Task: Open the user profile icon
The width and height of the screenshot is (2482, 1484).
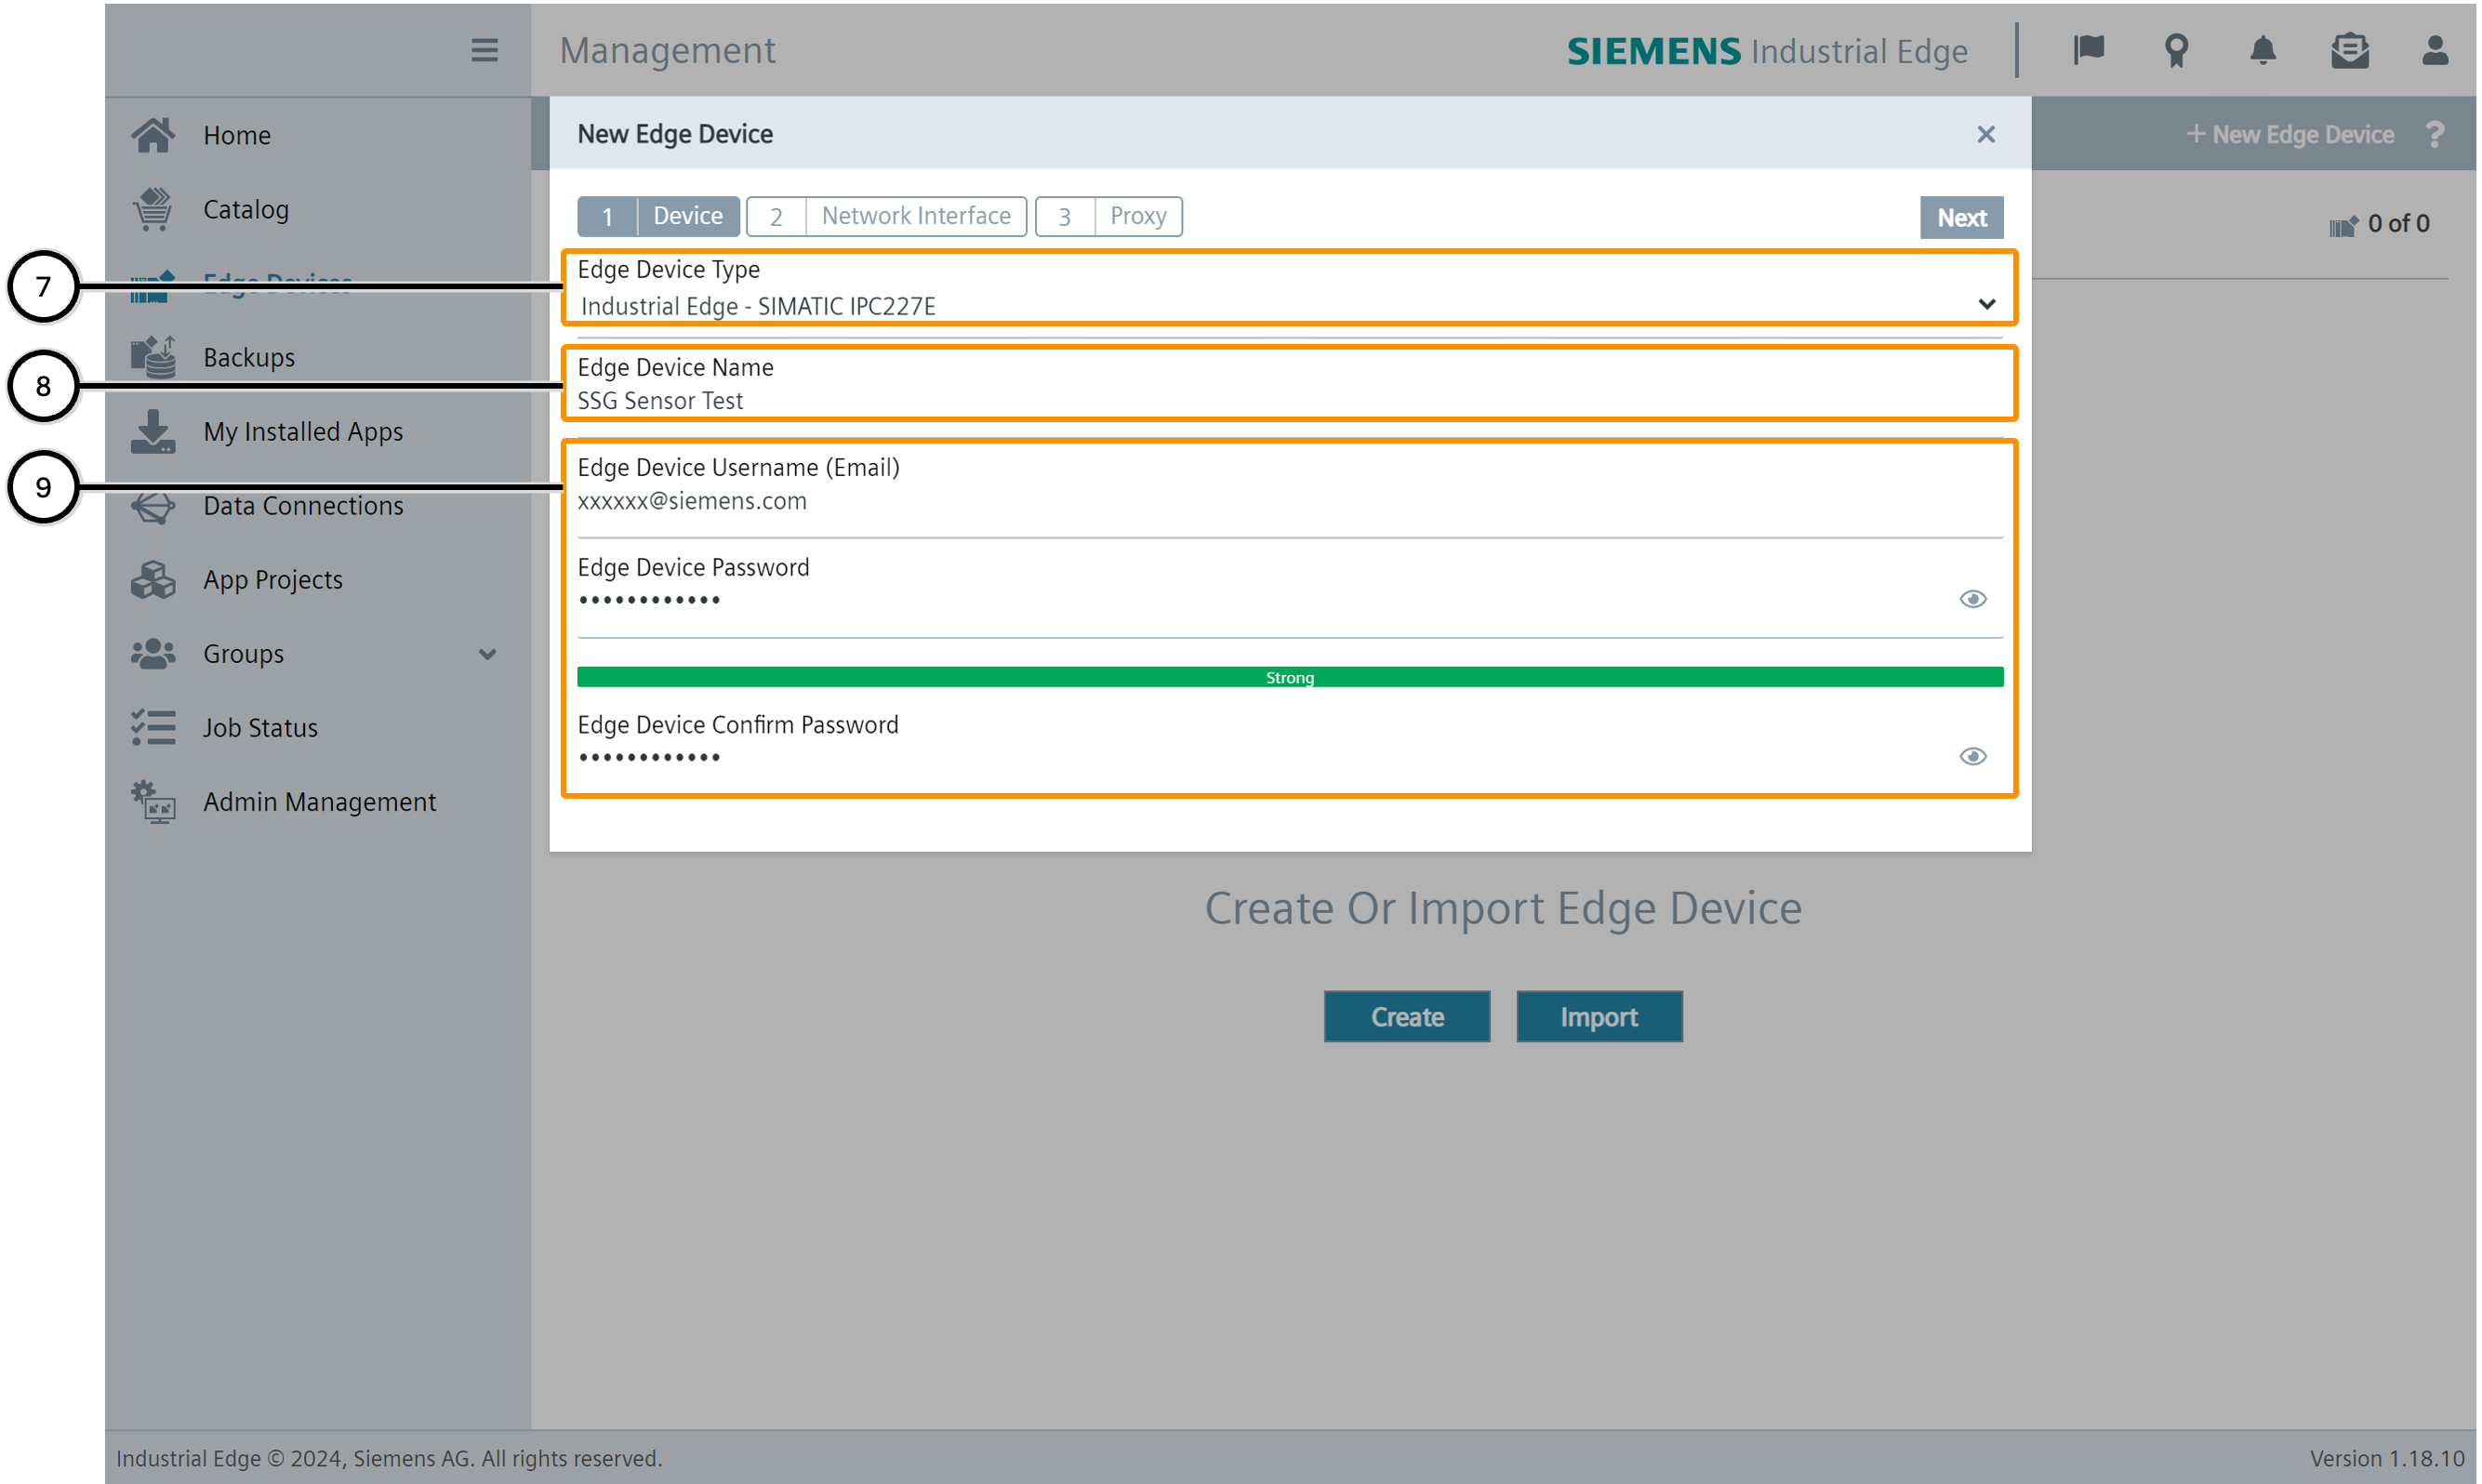Action: pyautogui.click(x=2435, y=50)
